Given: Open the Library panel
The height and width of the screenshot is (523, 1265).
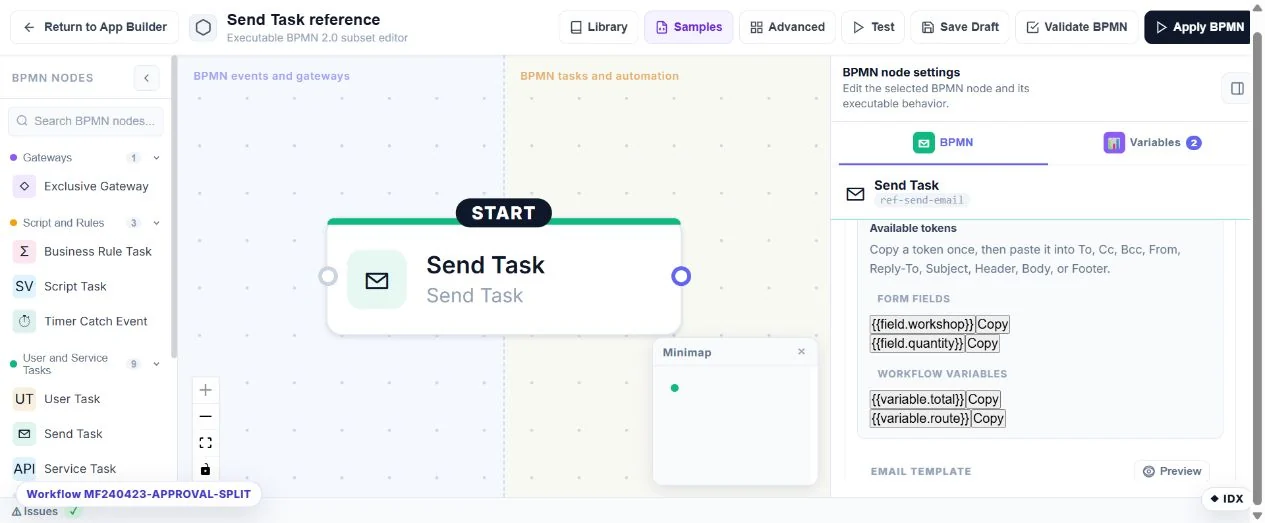Looking at the screenshot, I should [x=598, y=27].
